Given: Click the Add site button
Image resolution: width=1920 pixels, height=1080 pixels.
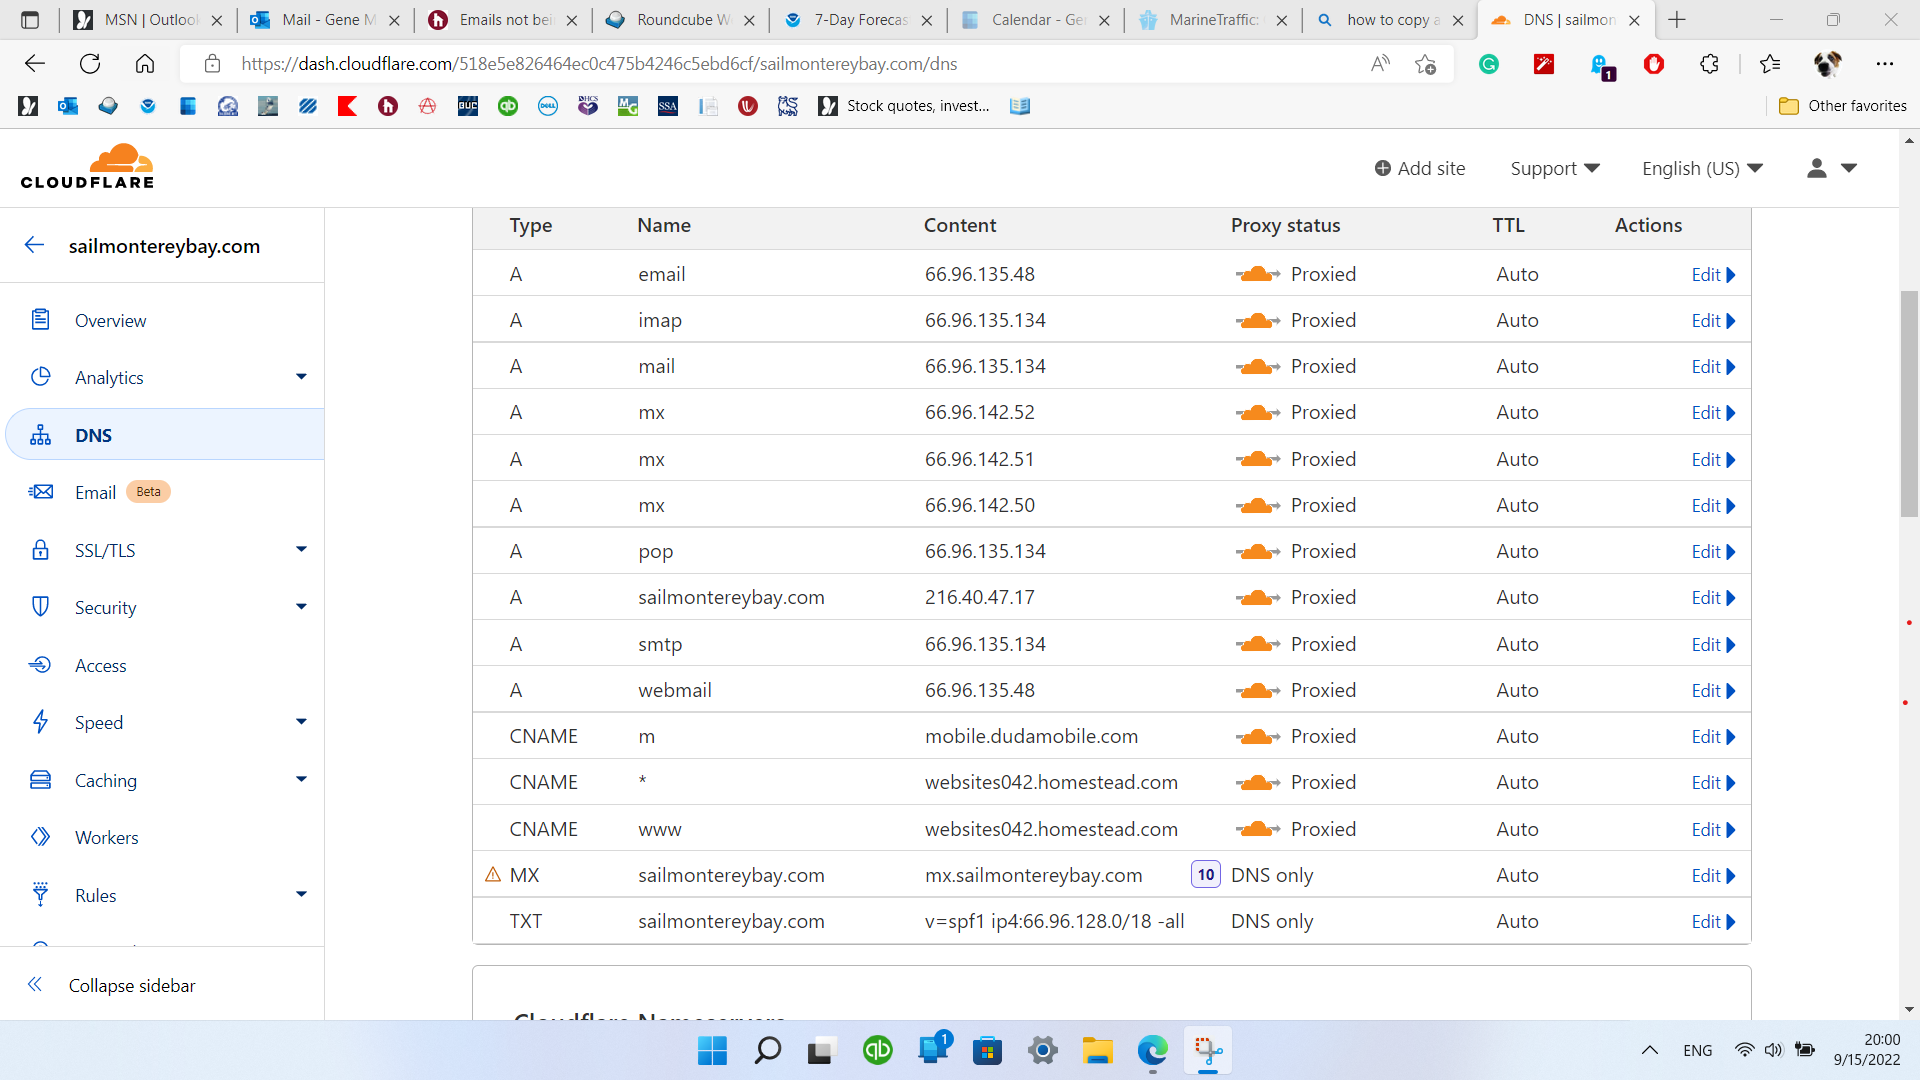Looking at the screenshot, I should click(x=1420, y=168).
